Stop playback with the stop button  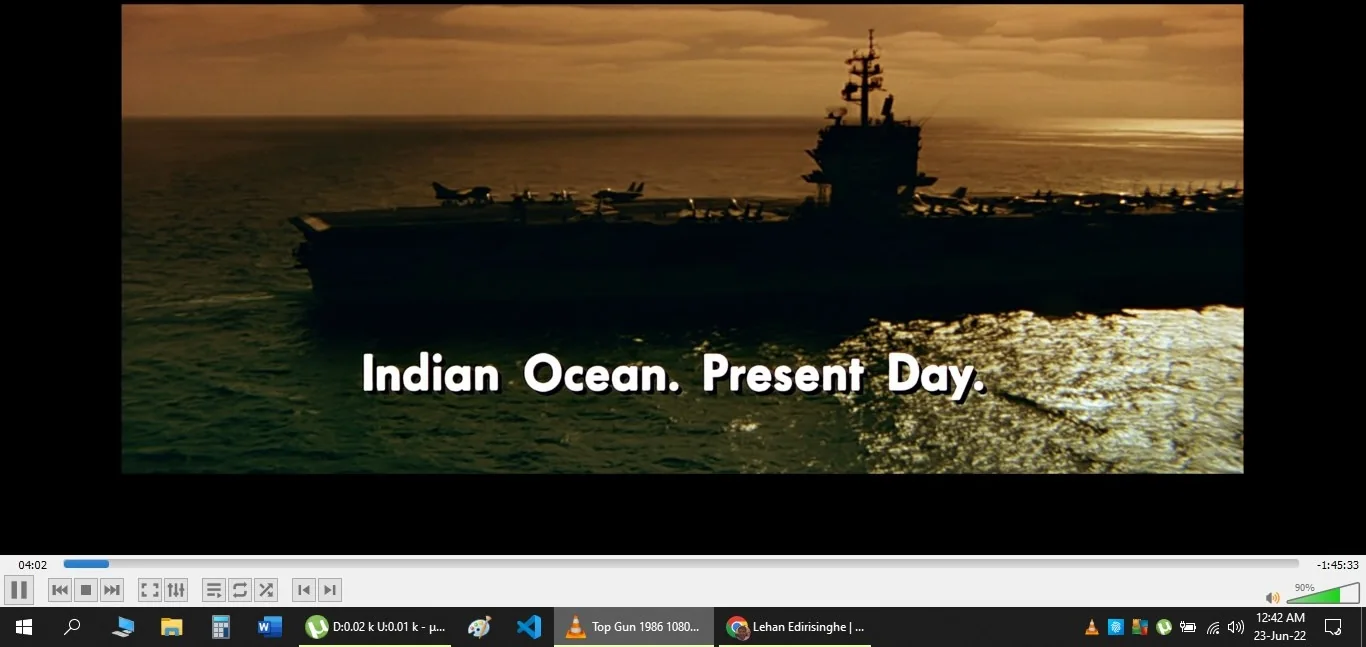click(86, 590)
